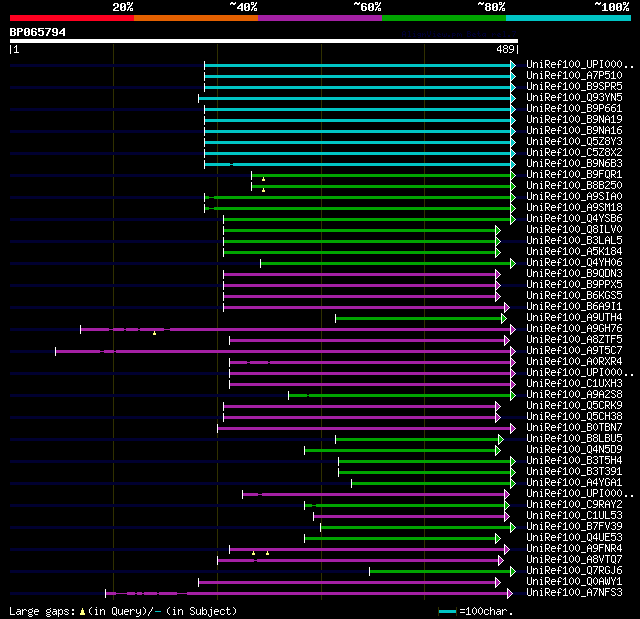Select the UniRef100_B3T391 label
This screenshot has width=640, height=619.
(574, 472)
